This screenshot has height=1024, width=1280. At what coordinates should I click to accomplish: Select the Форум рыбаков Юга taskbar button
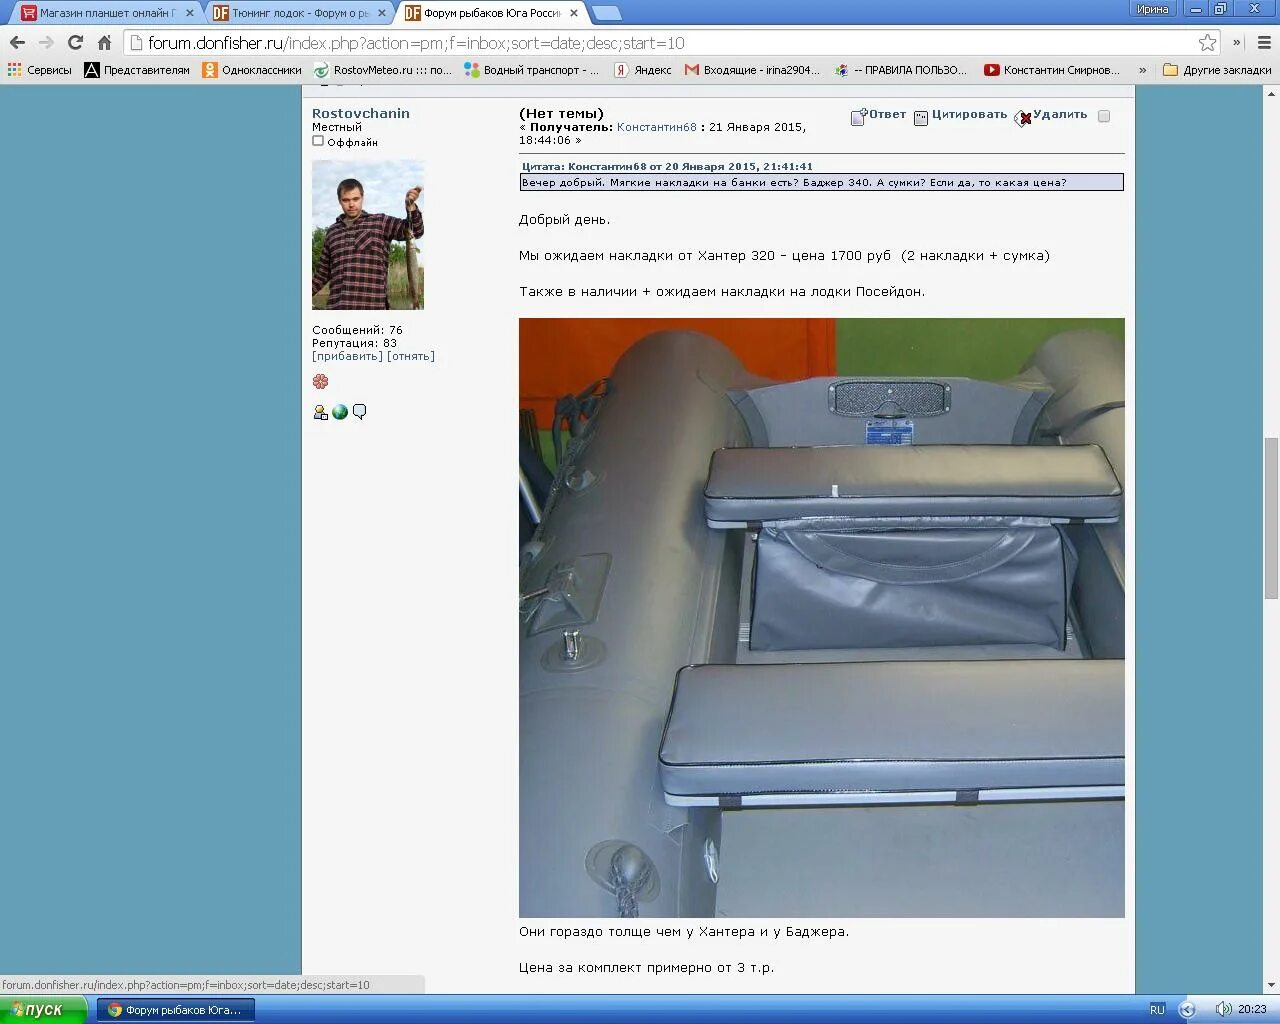point(176,1010)
